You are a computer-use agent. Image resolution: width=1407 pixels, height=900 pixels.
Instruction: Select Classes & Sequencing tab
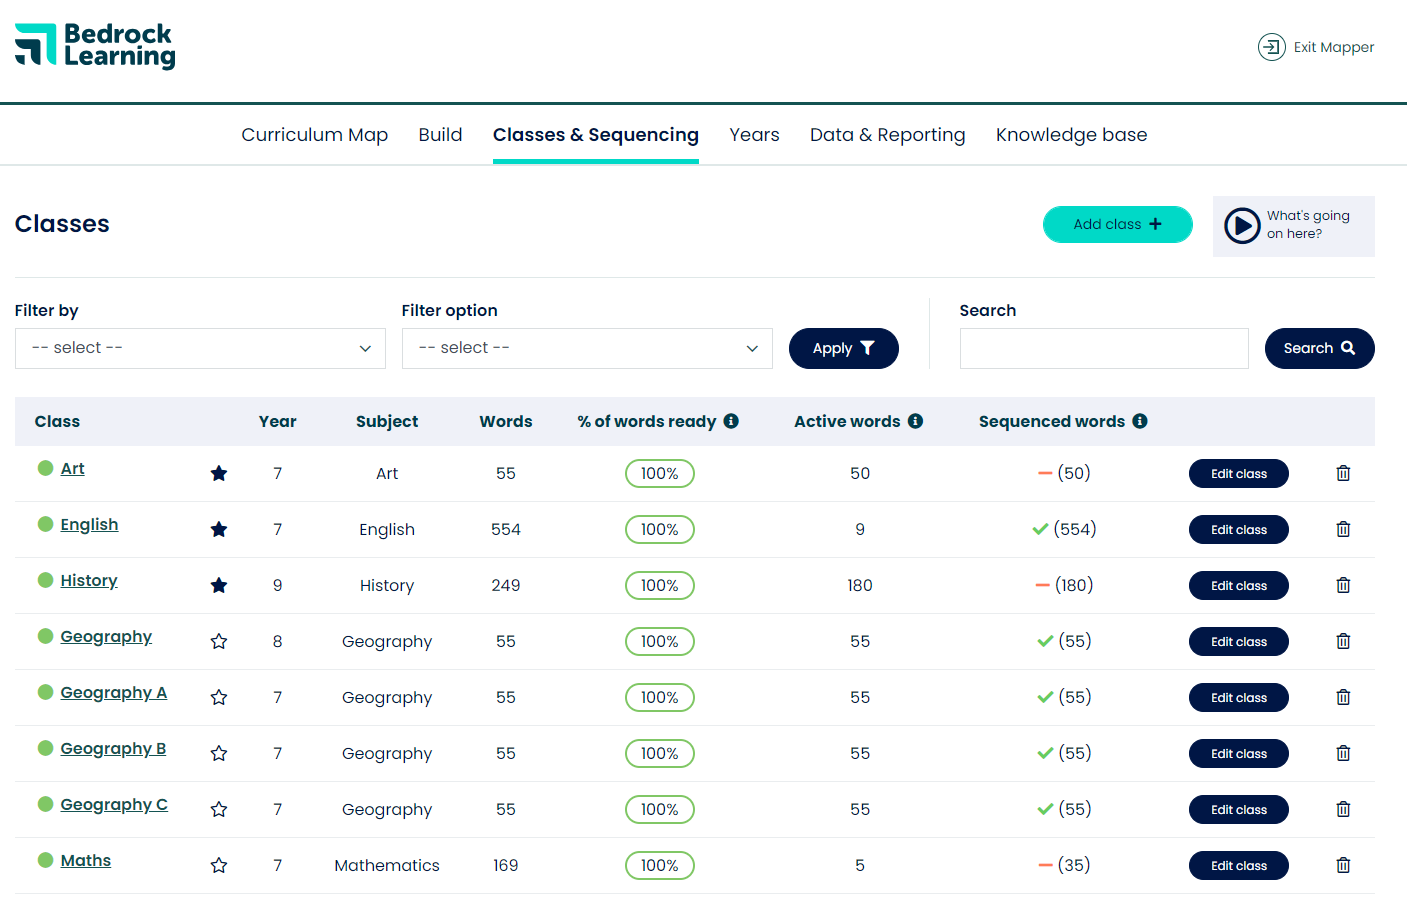(596, 135)
